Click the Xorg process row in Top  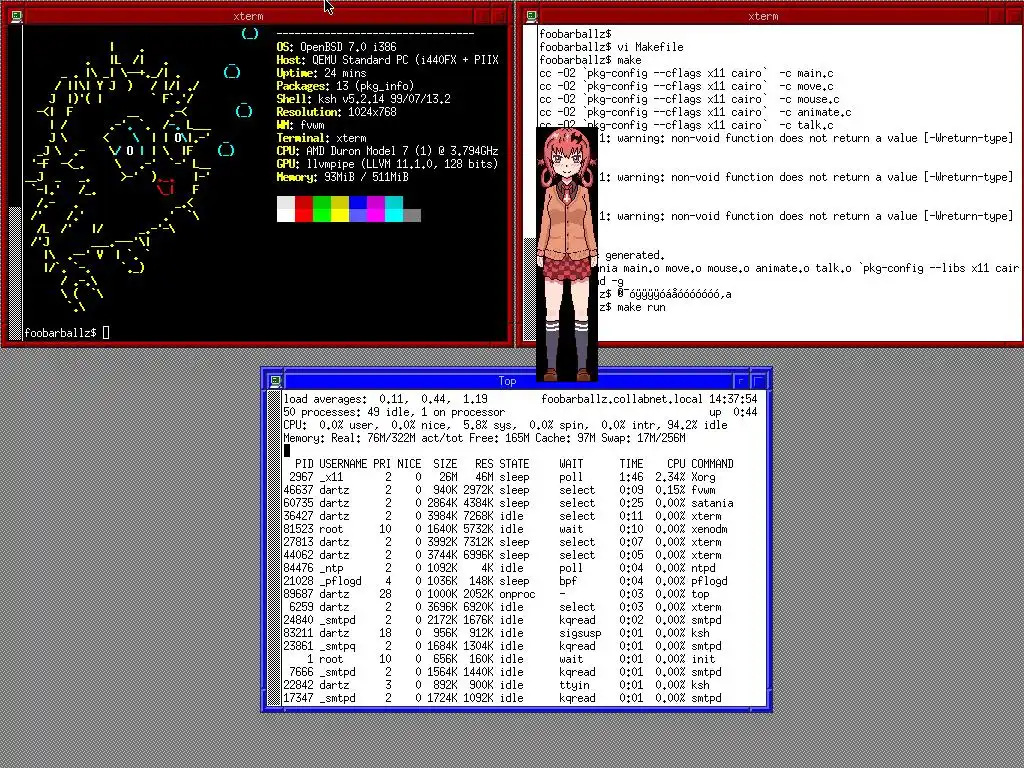coord(509,477)
